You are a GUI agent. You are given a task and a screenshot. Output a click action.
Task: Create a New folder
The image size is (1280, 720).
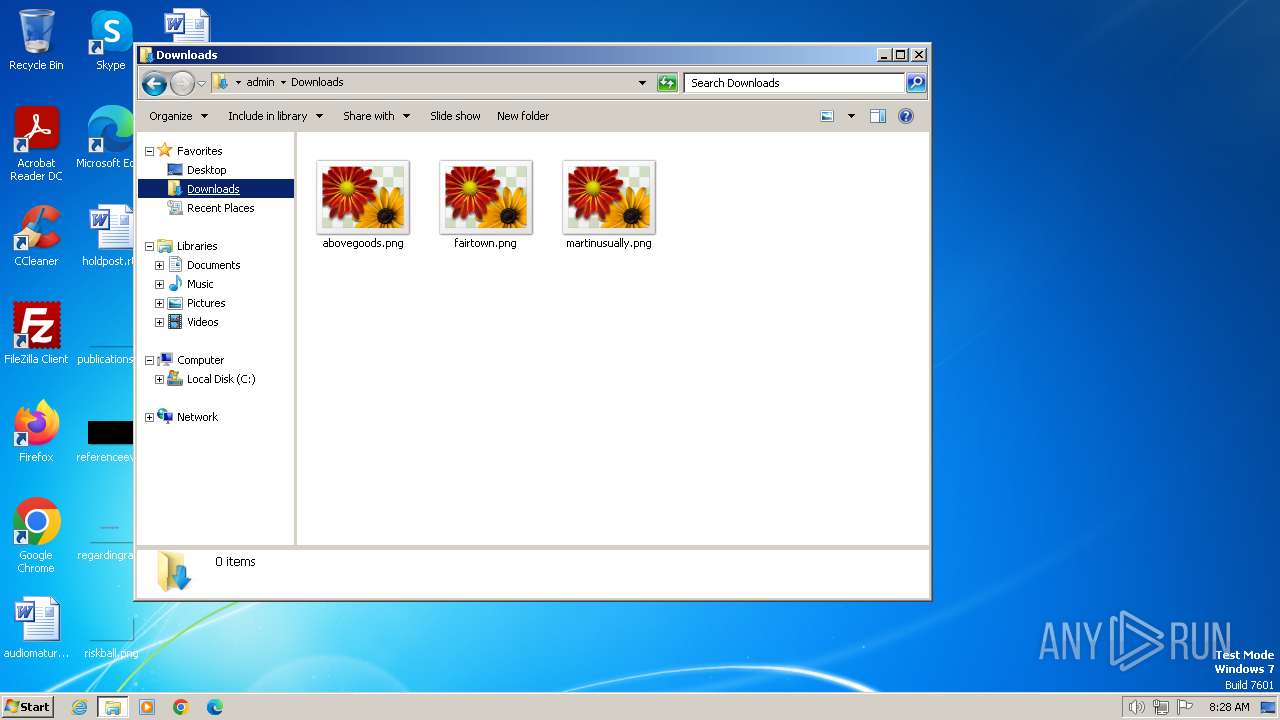pyautogui.click(x=523, y=116)
